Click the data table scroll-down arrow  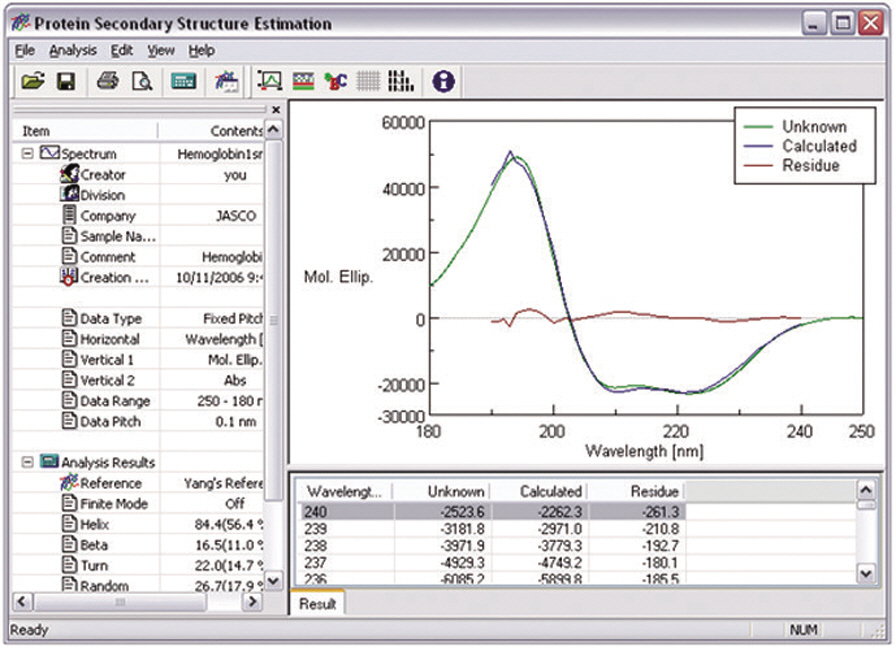point(867,573)
